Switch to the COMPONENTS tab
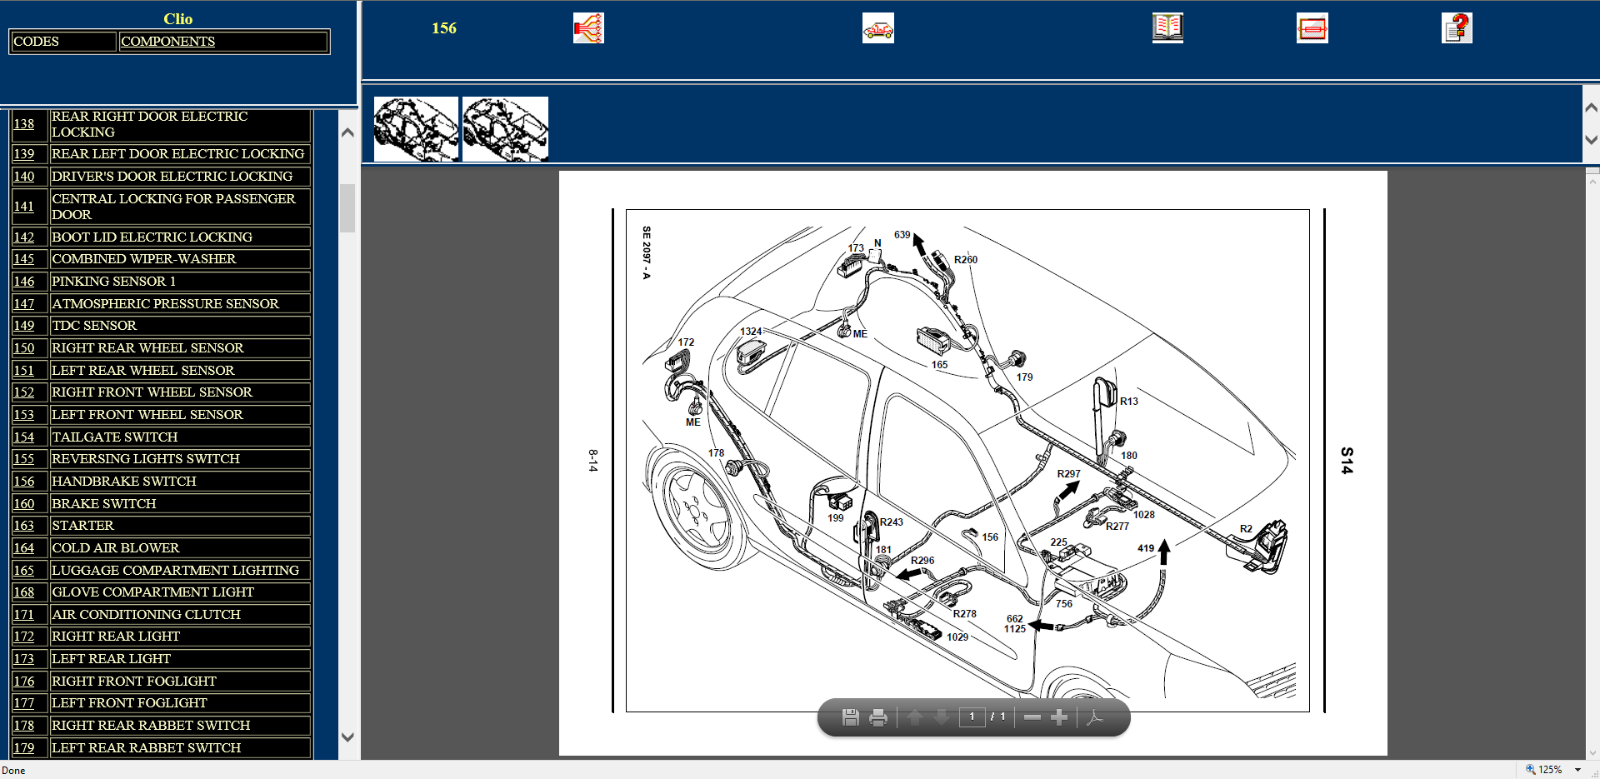Screen dimensions: 1600x779 coord(168,41)
